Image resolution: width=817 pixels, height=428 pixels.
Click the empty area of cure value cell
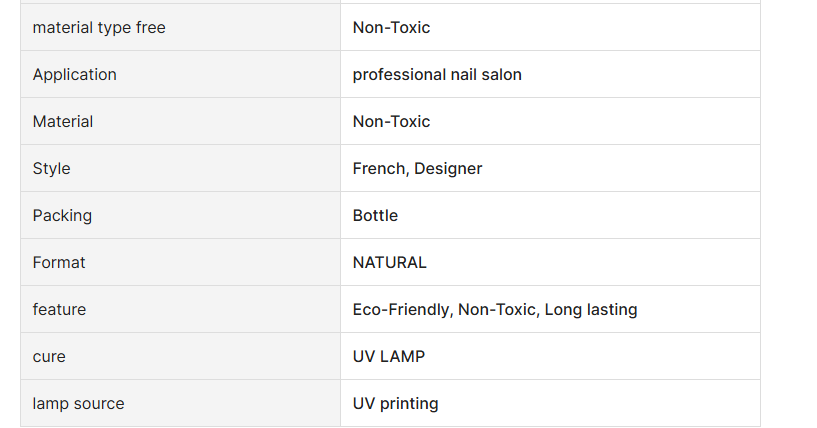coord(591,357)
